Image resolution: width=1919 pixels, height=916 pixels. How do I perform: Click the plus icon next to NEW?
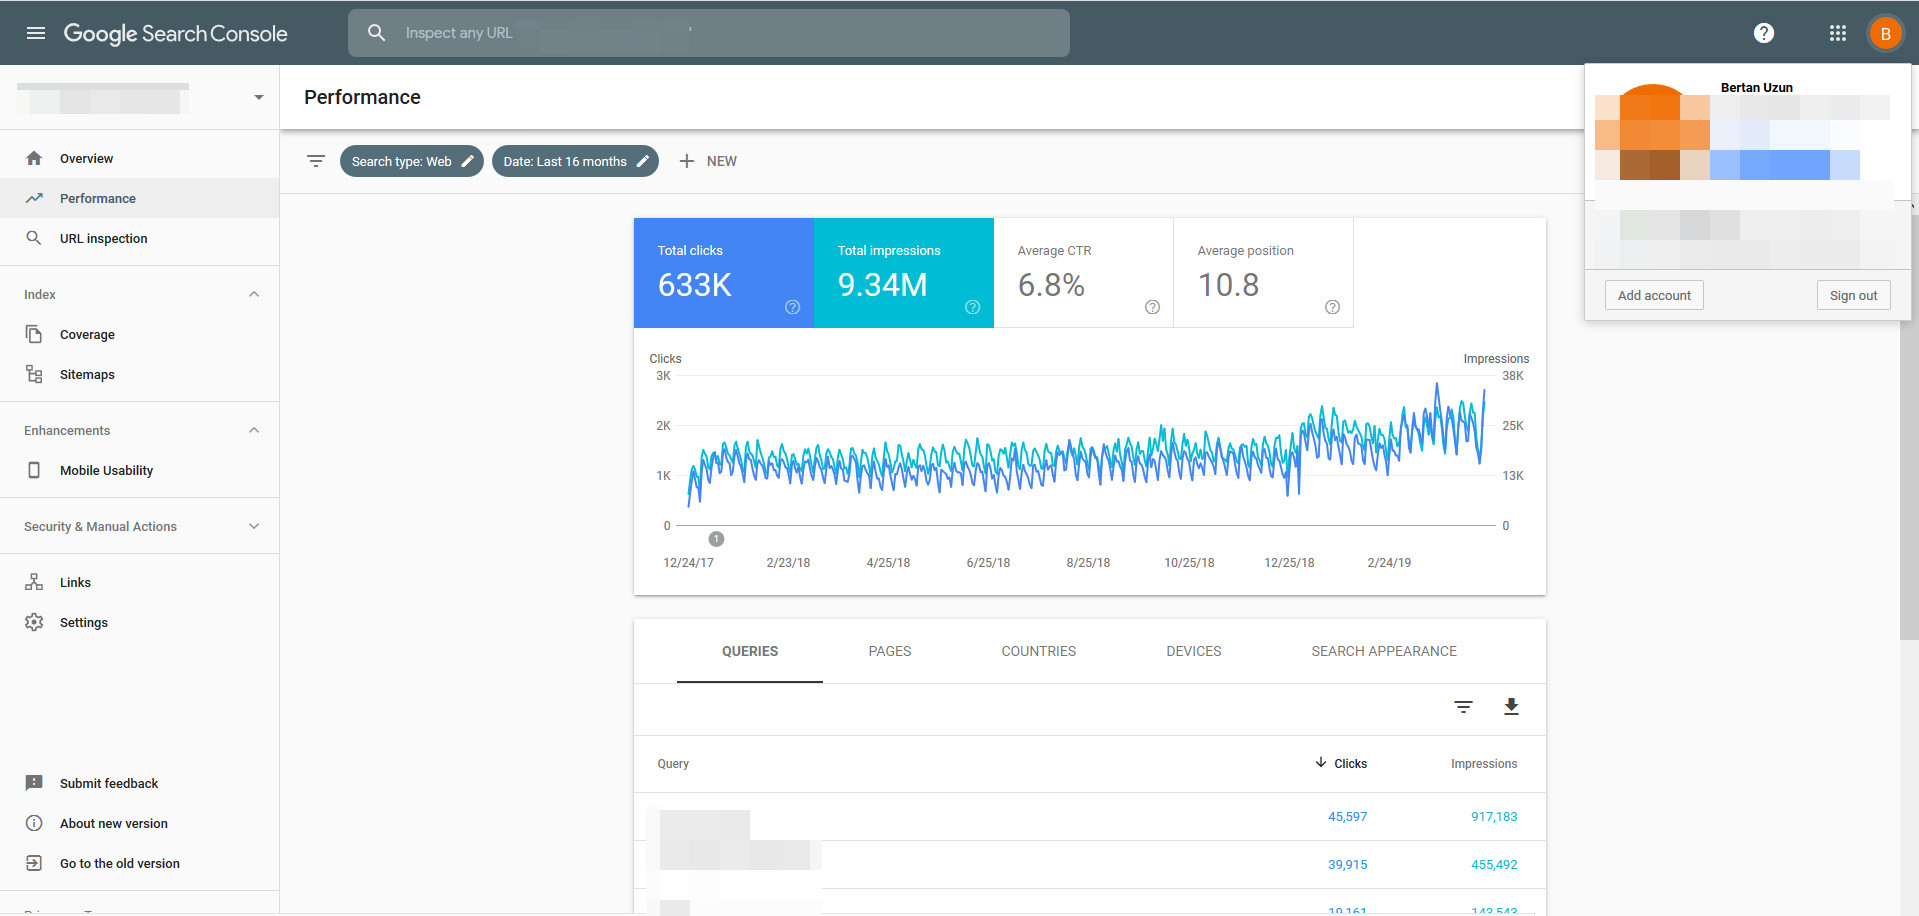[x=687, y=161]
